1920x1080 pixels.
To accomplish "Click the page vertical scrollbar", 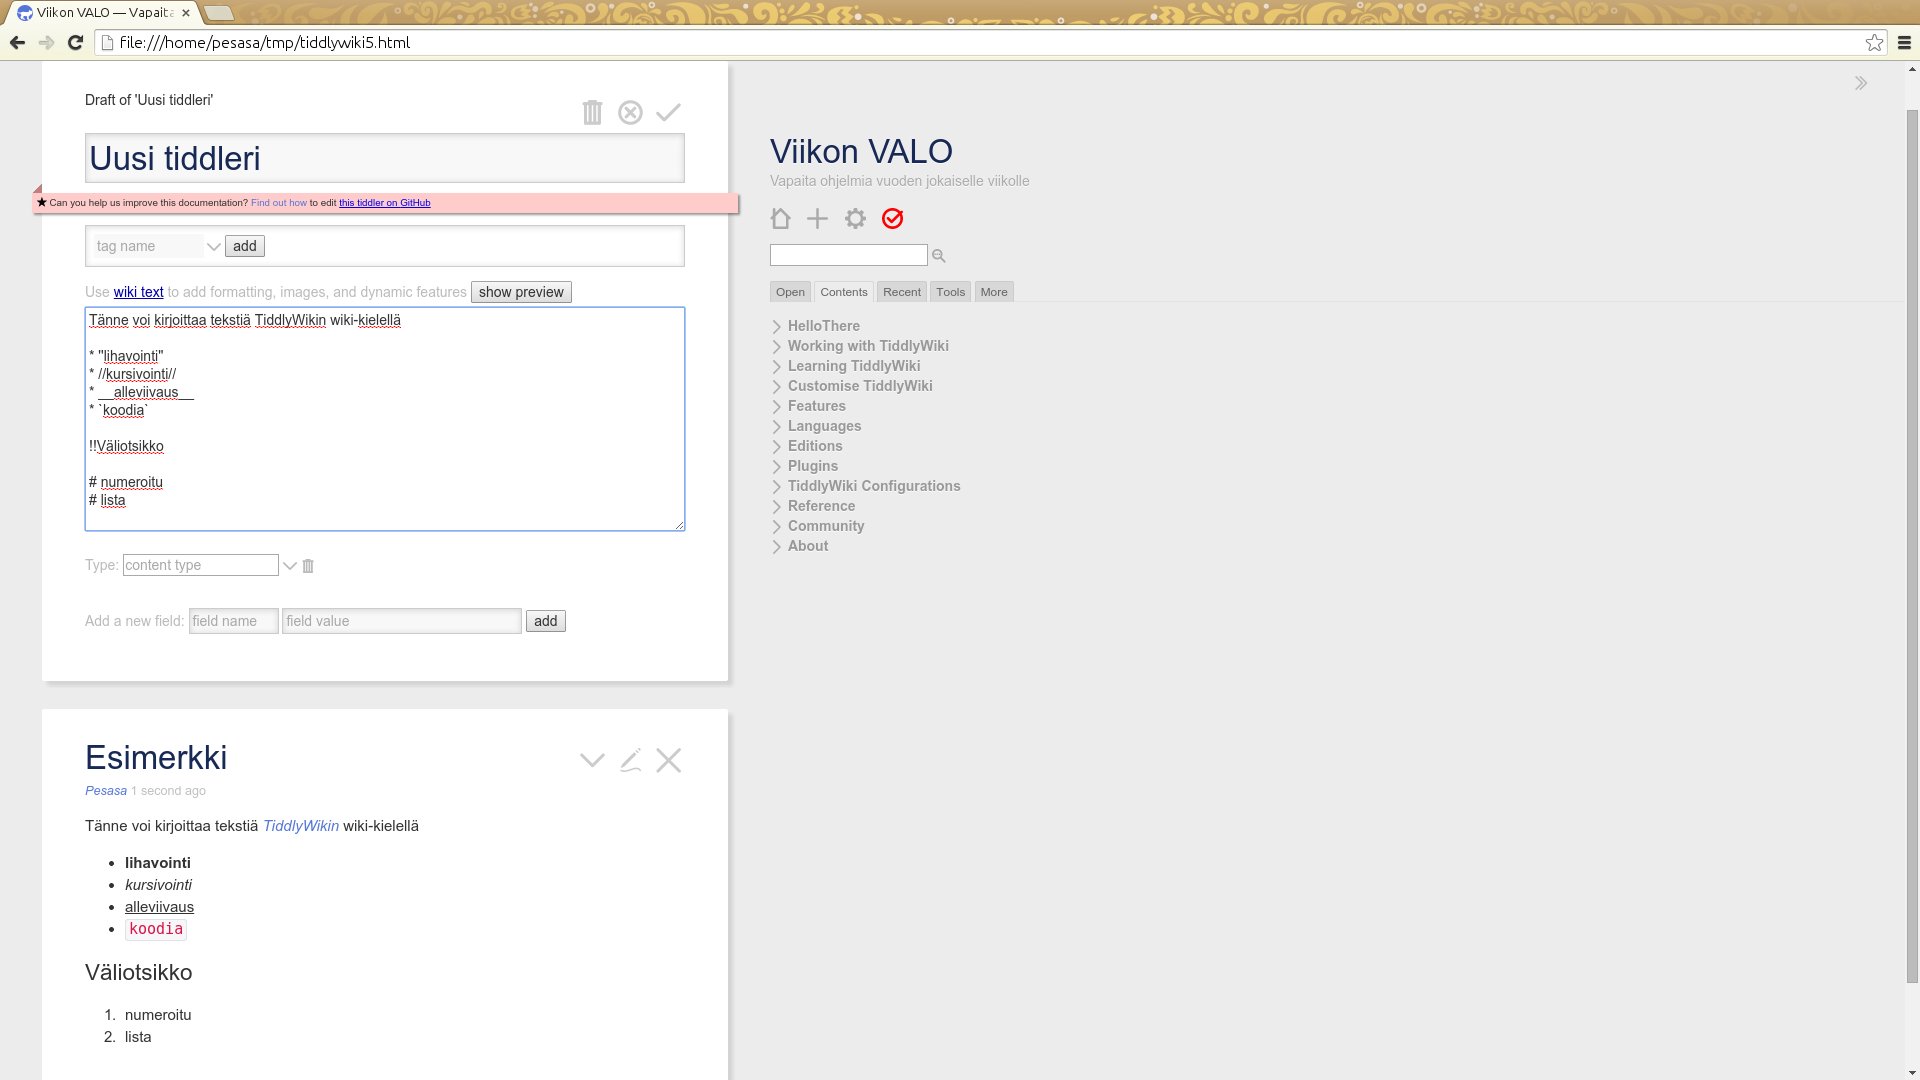I will point(1912,546).
